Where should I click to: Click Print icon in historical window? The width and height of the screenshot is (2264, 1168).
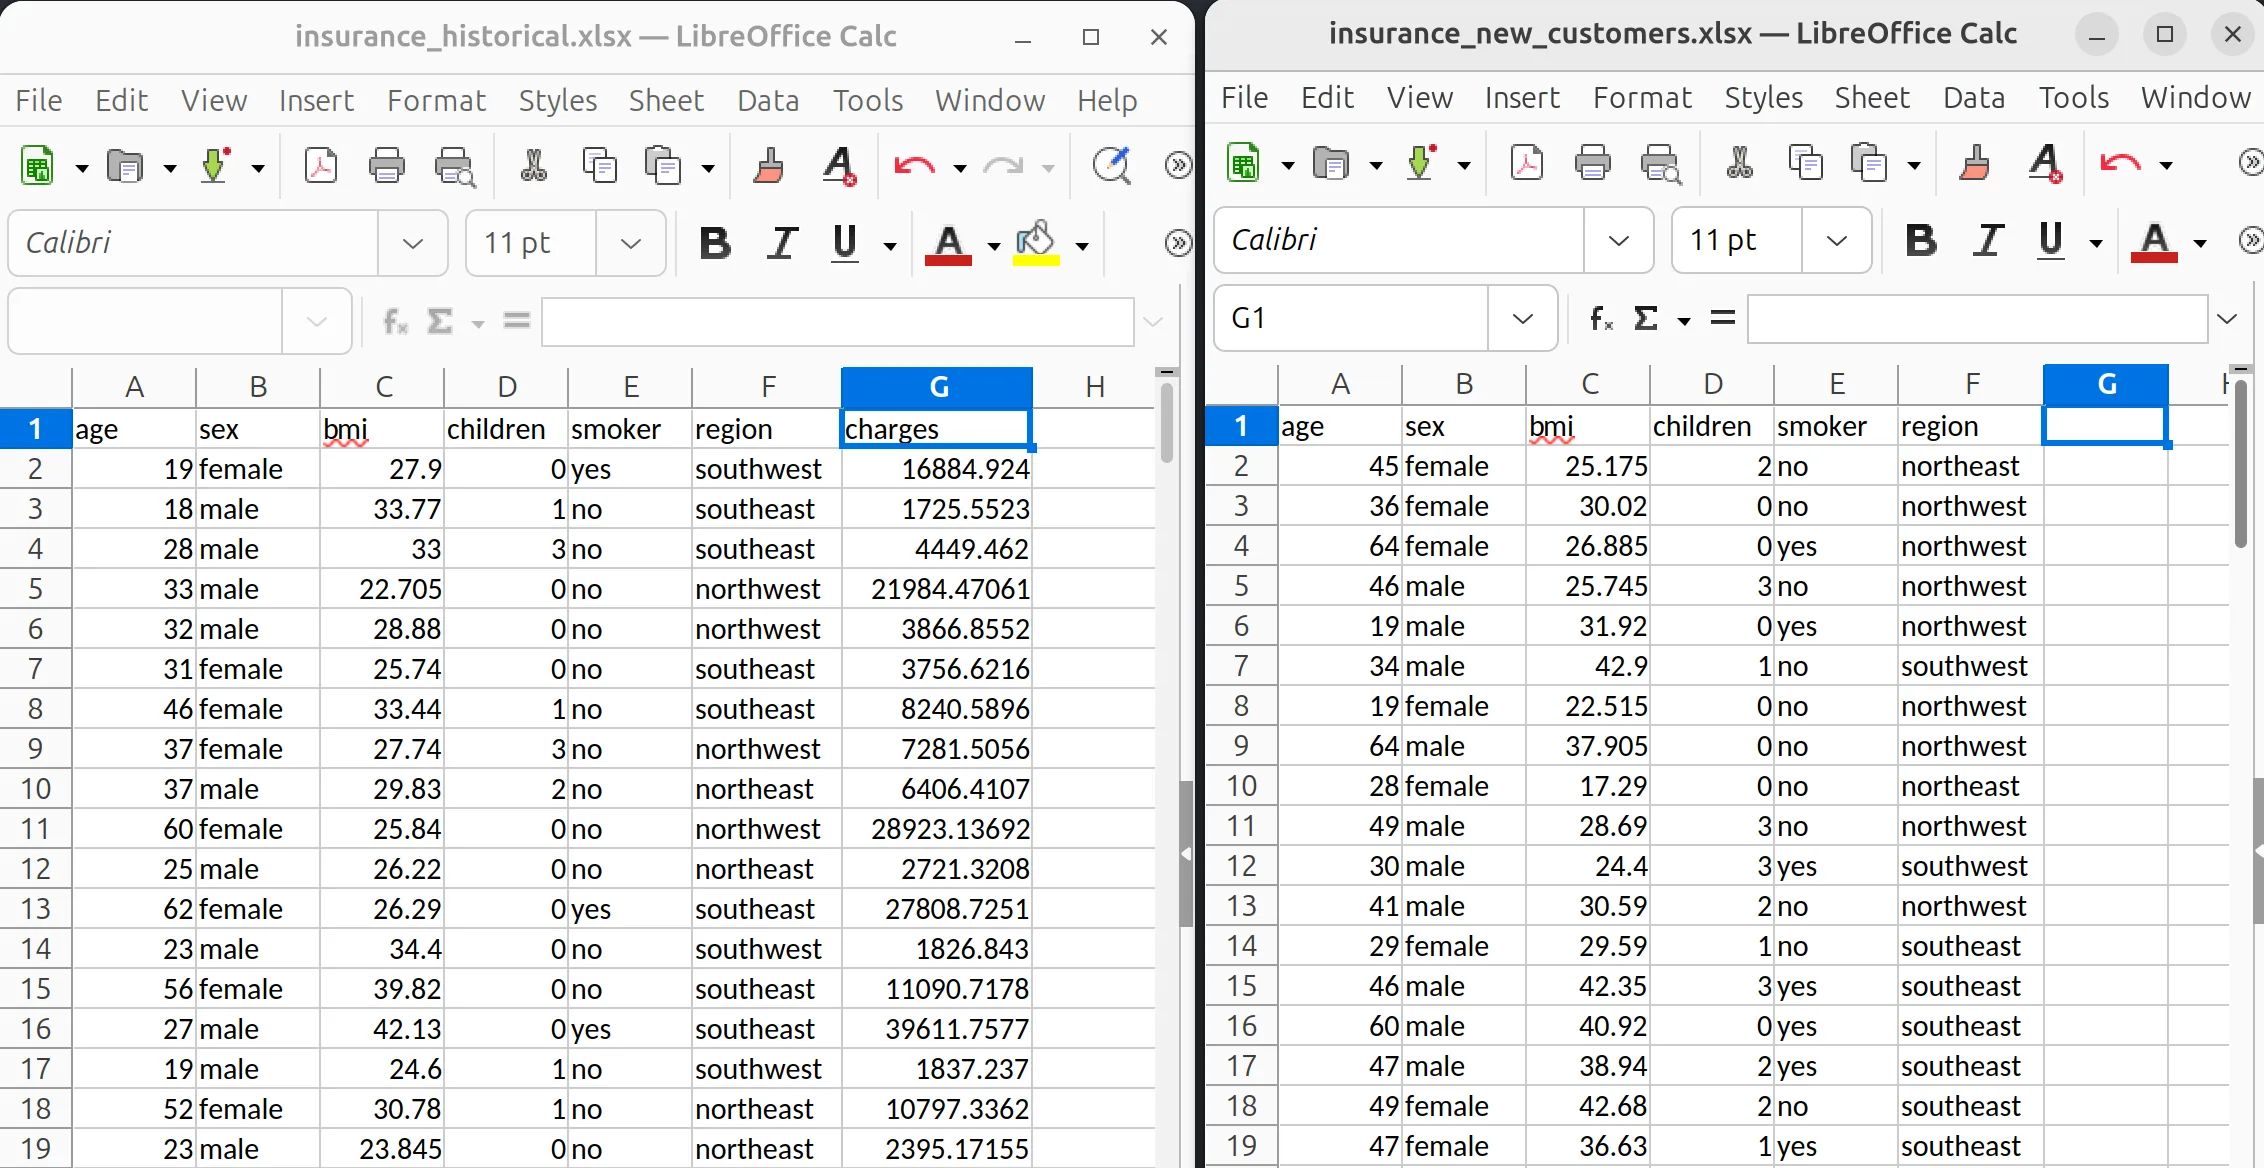pos(387,166)
